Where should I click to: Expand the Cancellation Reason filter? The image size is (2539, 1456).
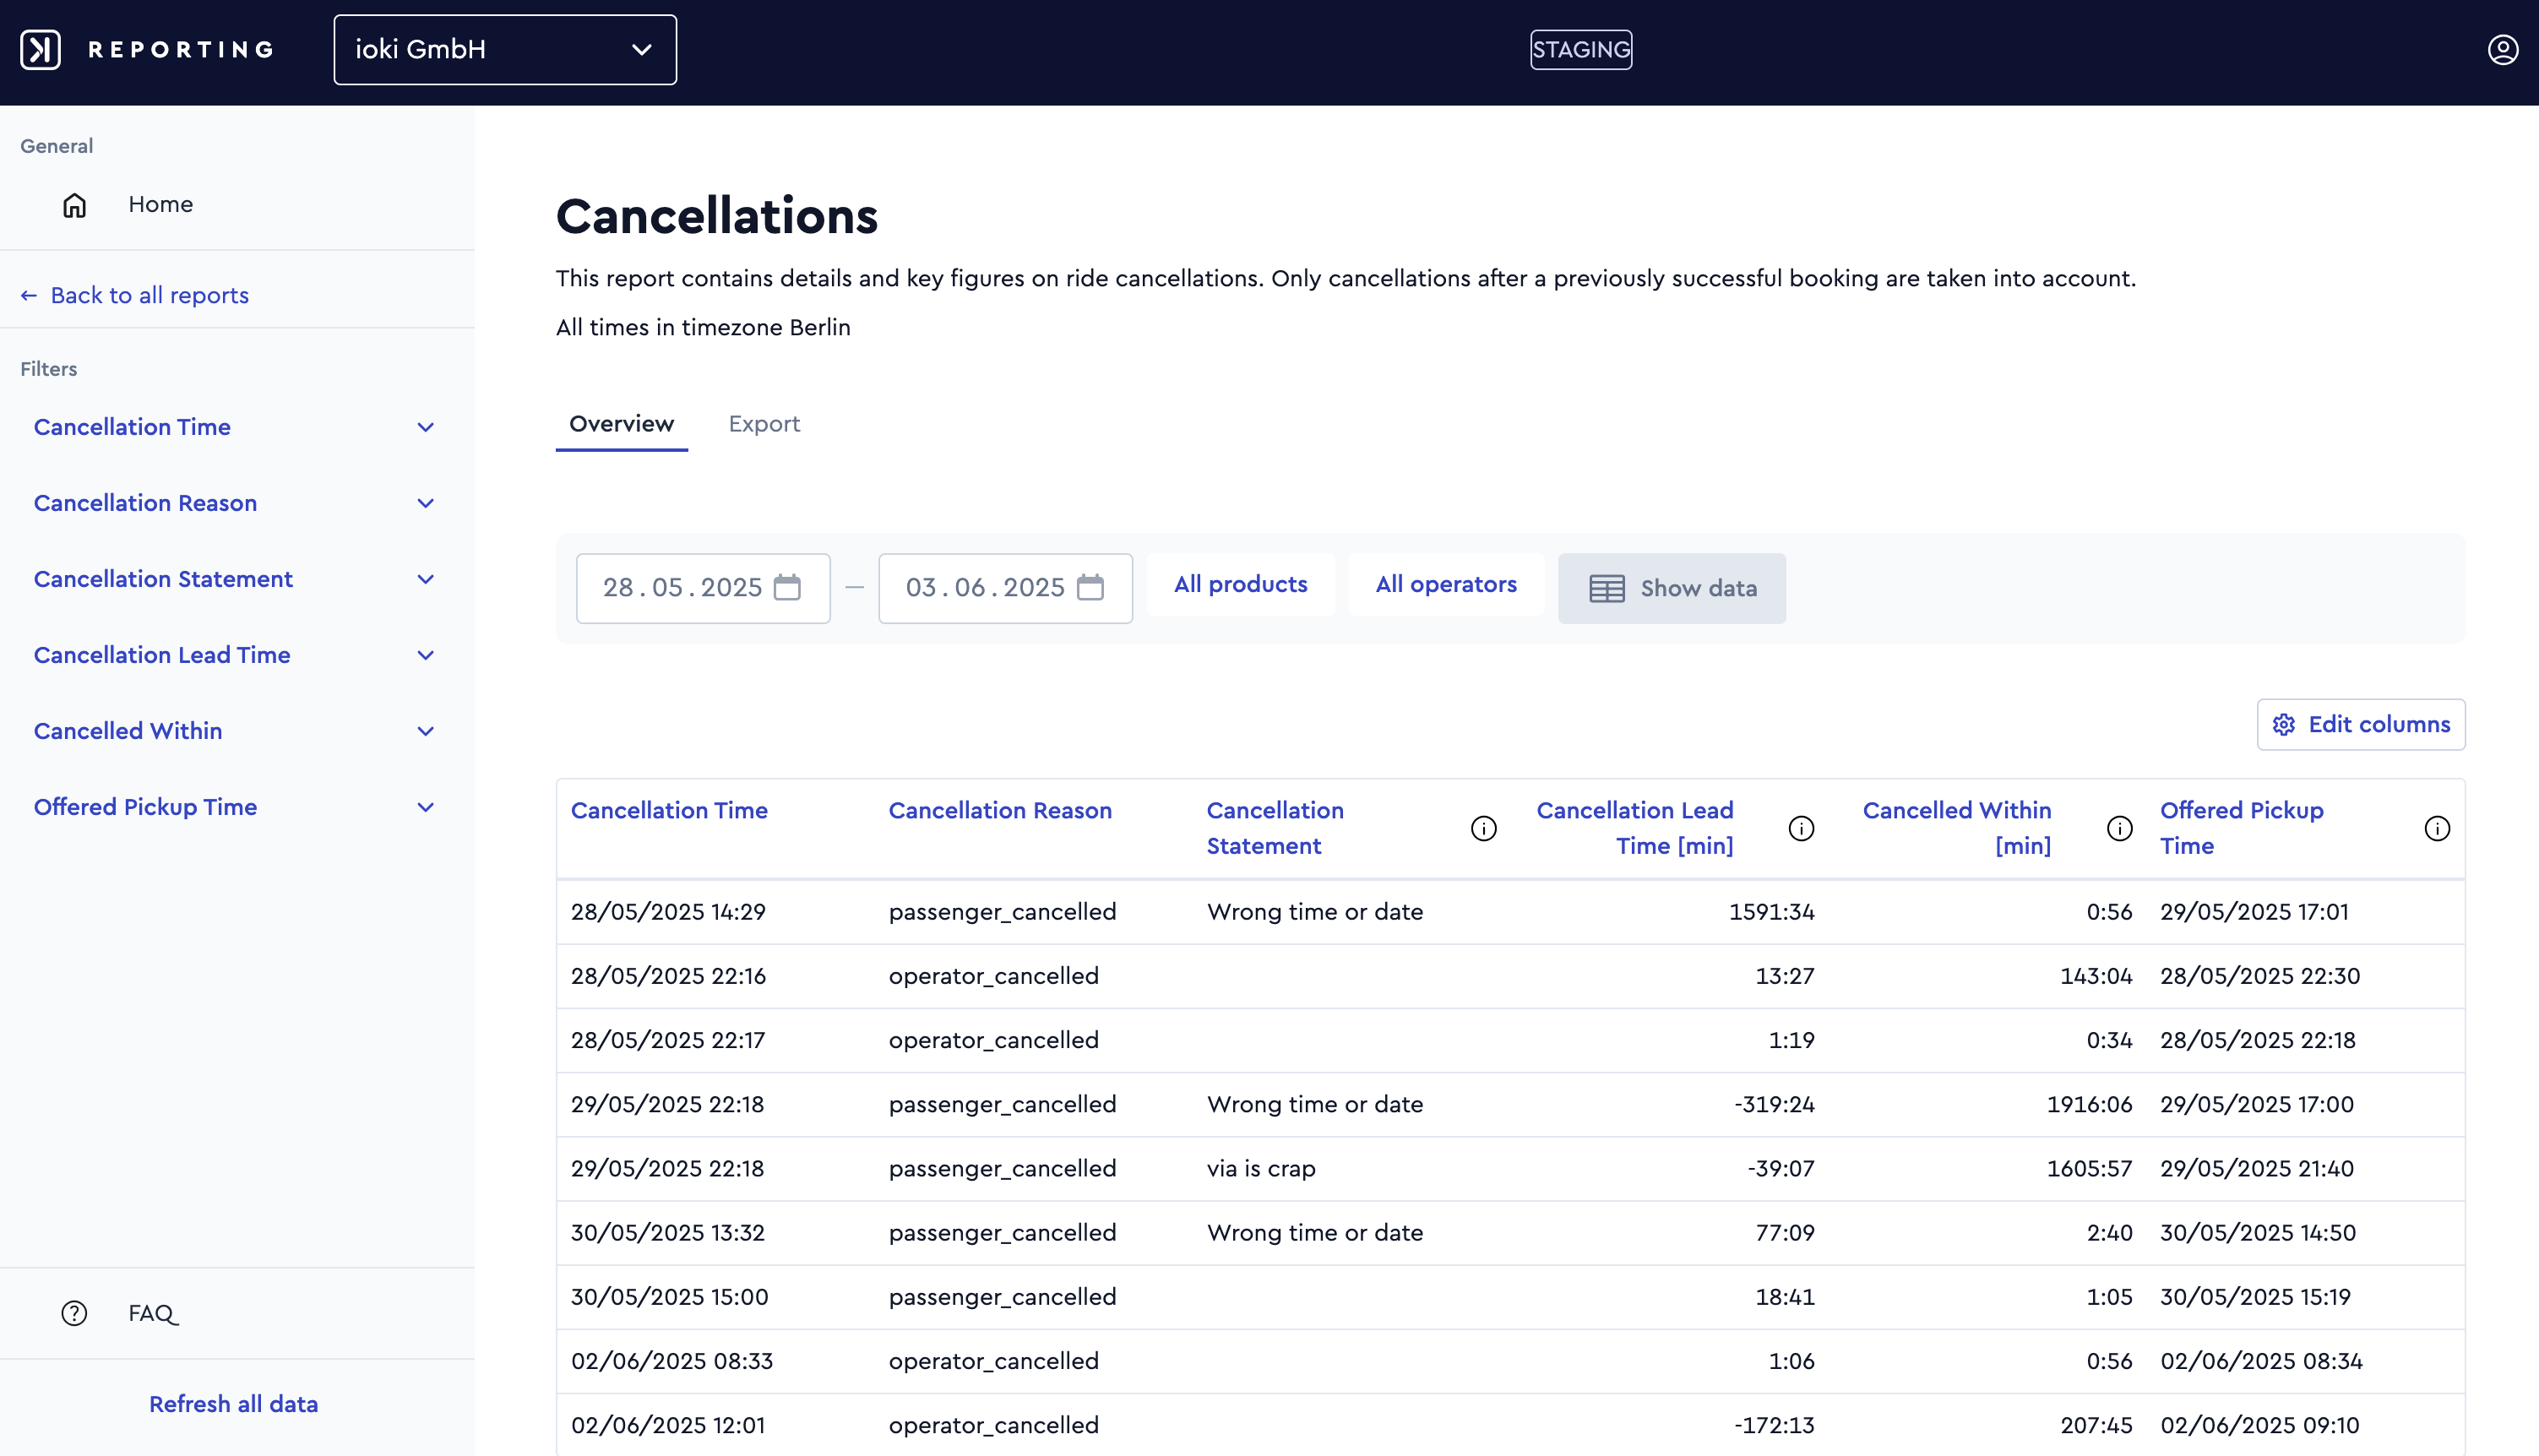pos(237,503)
